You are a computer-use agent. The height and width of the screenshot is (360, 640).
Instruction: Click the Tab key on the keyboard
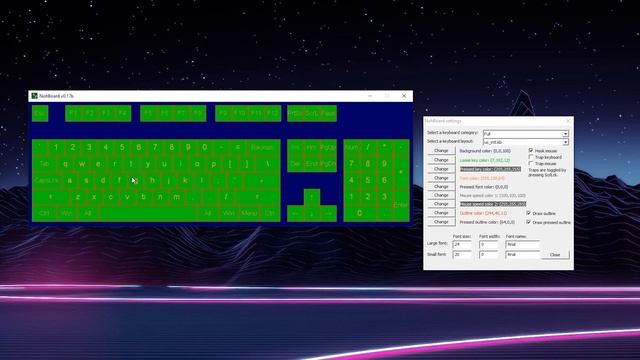click(x=44, y=164)
